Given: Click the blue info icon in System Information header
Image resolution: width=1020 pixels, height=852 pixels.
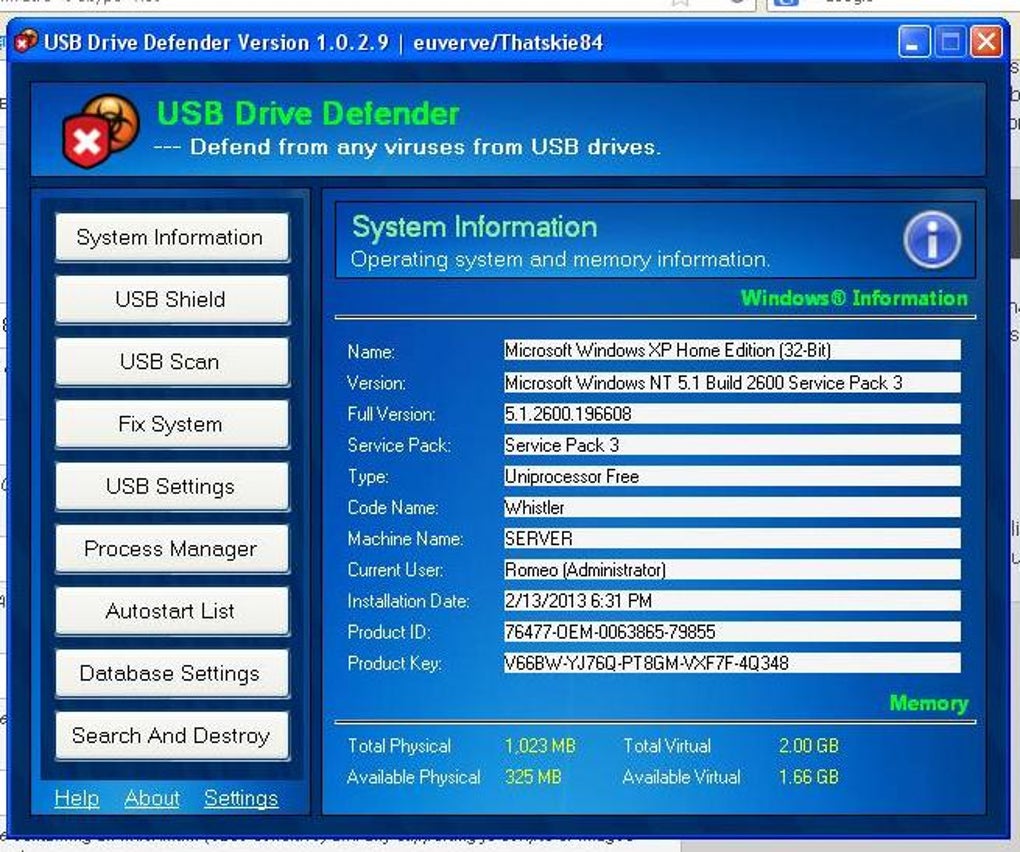Looking at the screenshot, I should pos(932,239).
